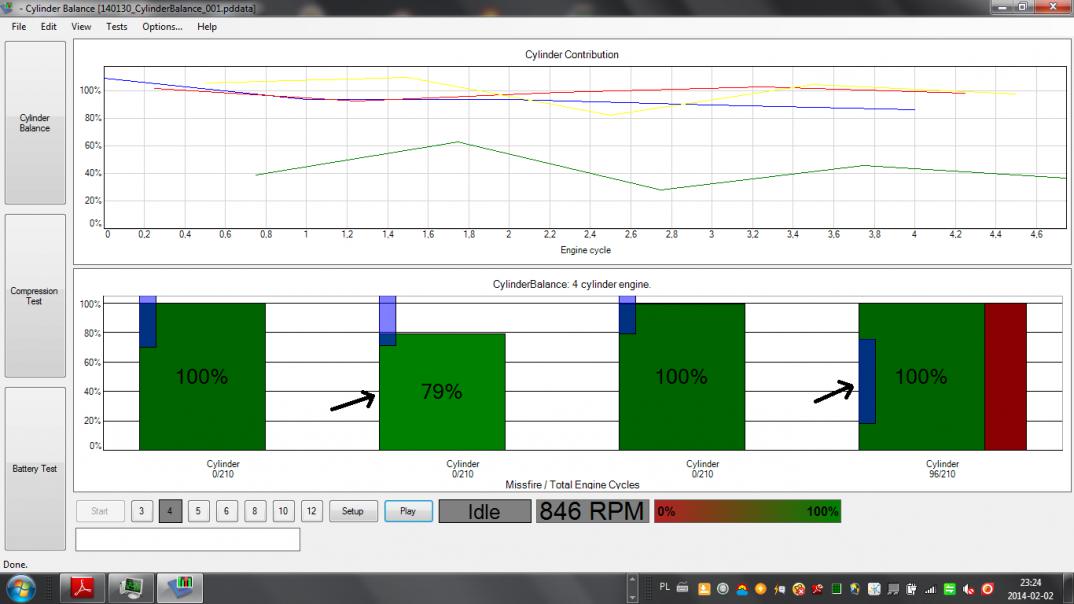This screenshot has height=604, width=1074.
Task: Click the white-blue square tray icon
Action: 874,589
